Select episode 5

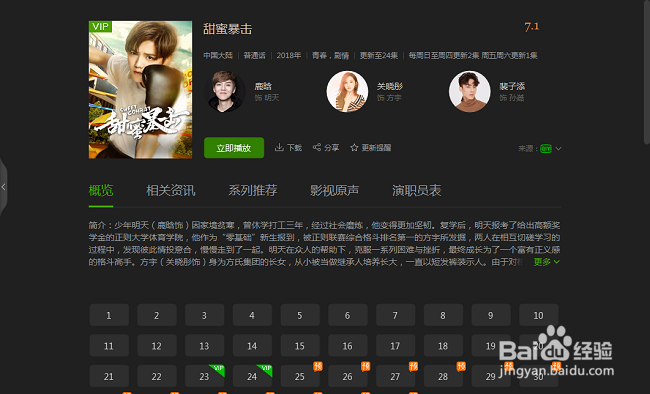300,315
